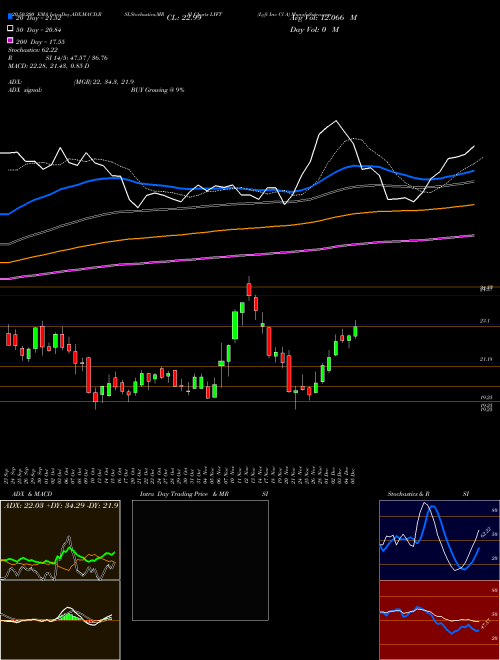This screenshot has height=660, width=500.
Task: Click the 62.22 label inside Stochastics panel
Action: (x=486, y=532)
